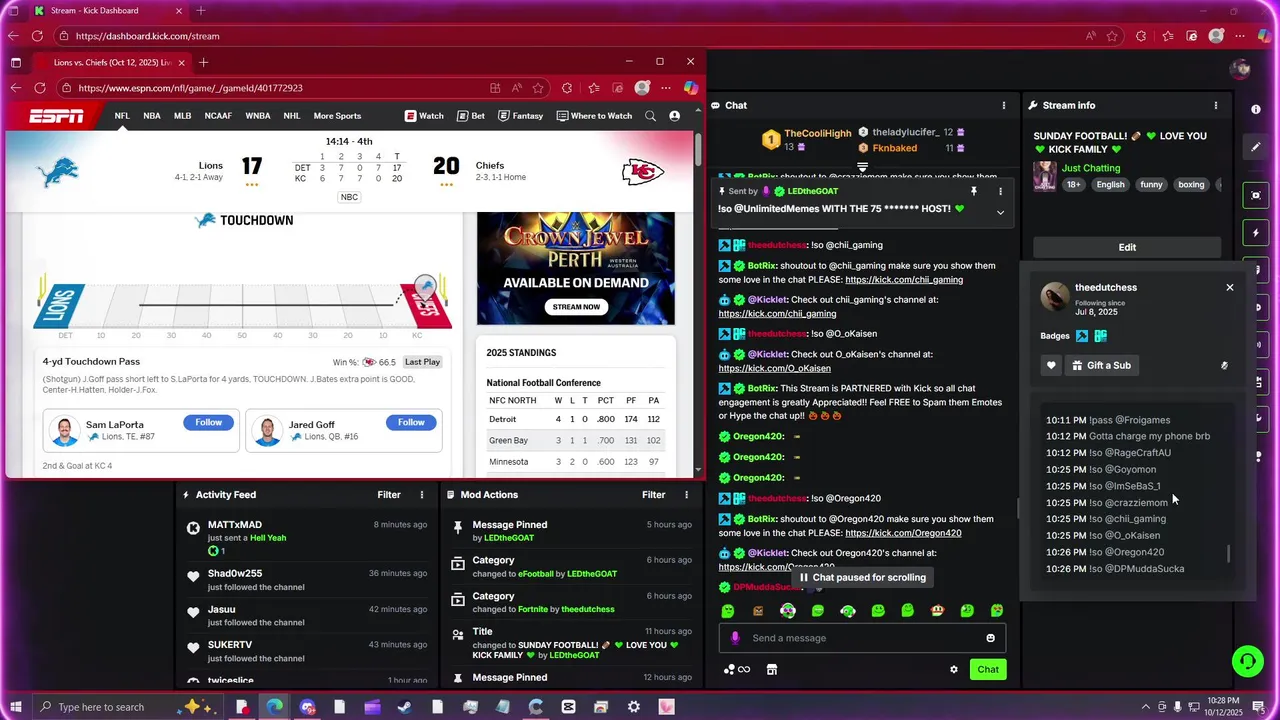The image size is (1280, 720).
Task: Open kick.com/O_oKaisen channel link
Action: [774, 368]
